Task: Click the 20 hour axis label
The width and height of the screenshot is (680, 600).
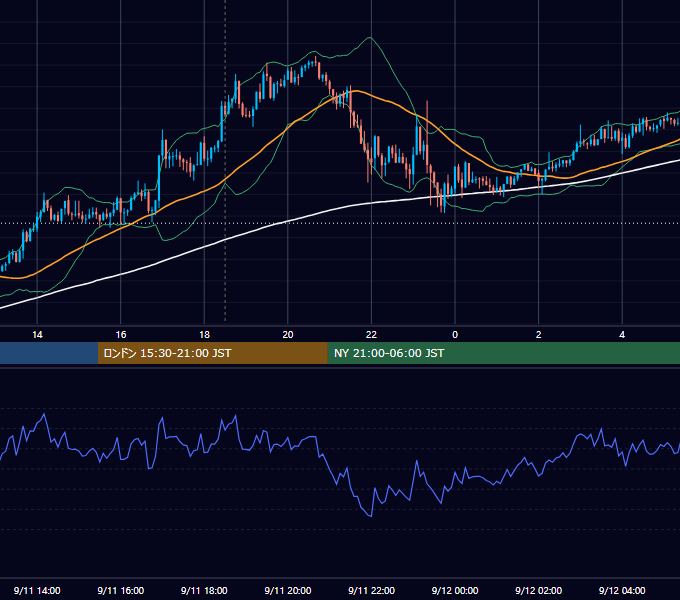Action: tap(288, 335)
